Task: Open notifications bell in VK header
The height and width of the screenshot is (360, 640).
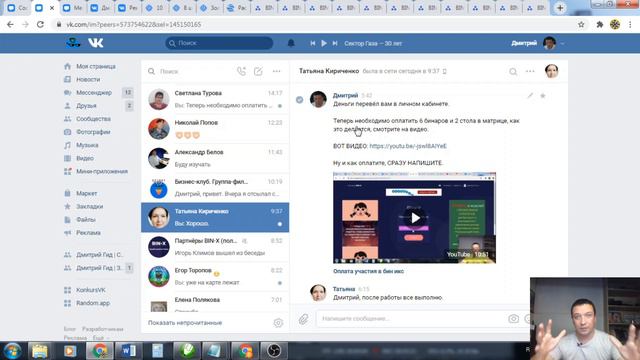Action: pyautogui.click(x=291, y=43)
